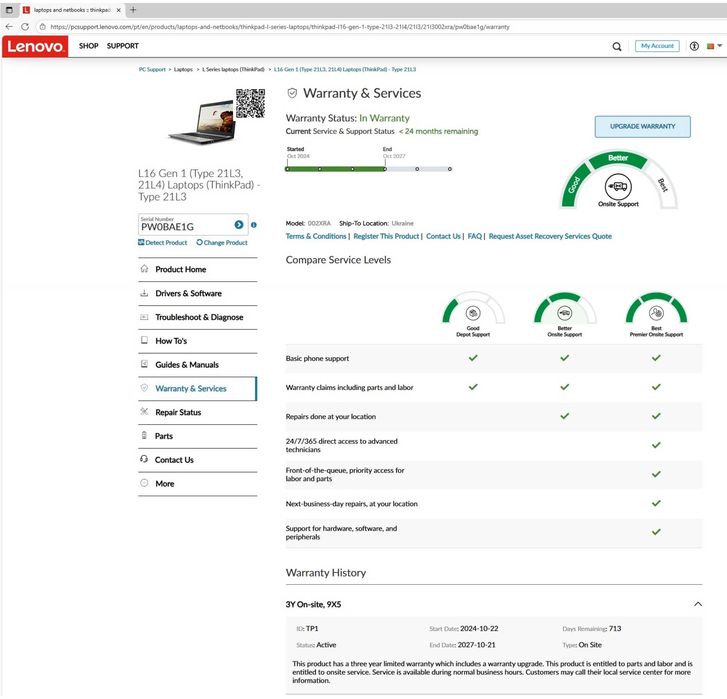Open the site search magnifier icon
The width and height of the screenshot is (727, 699).
[x=617, y=46]
